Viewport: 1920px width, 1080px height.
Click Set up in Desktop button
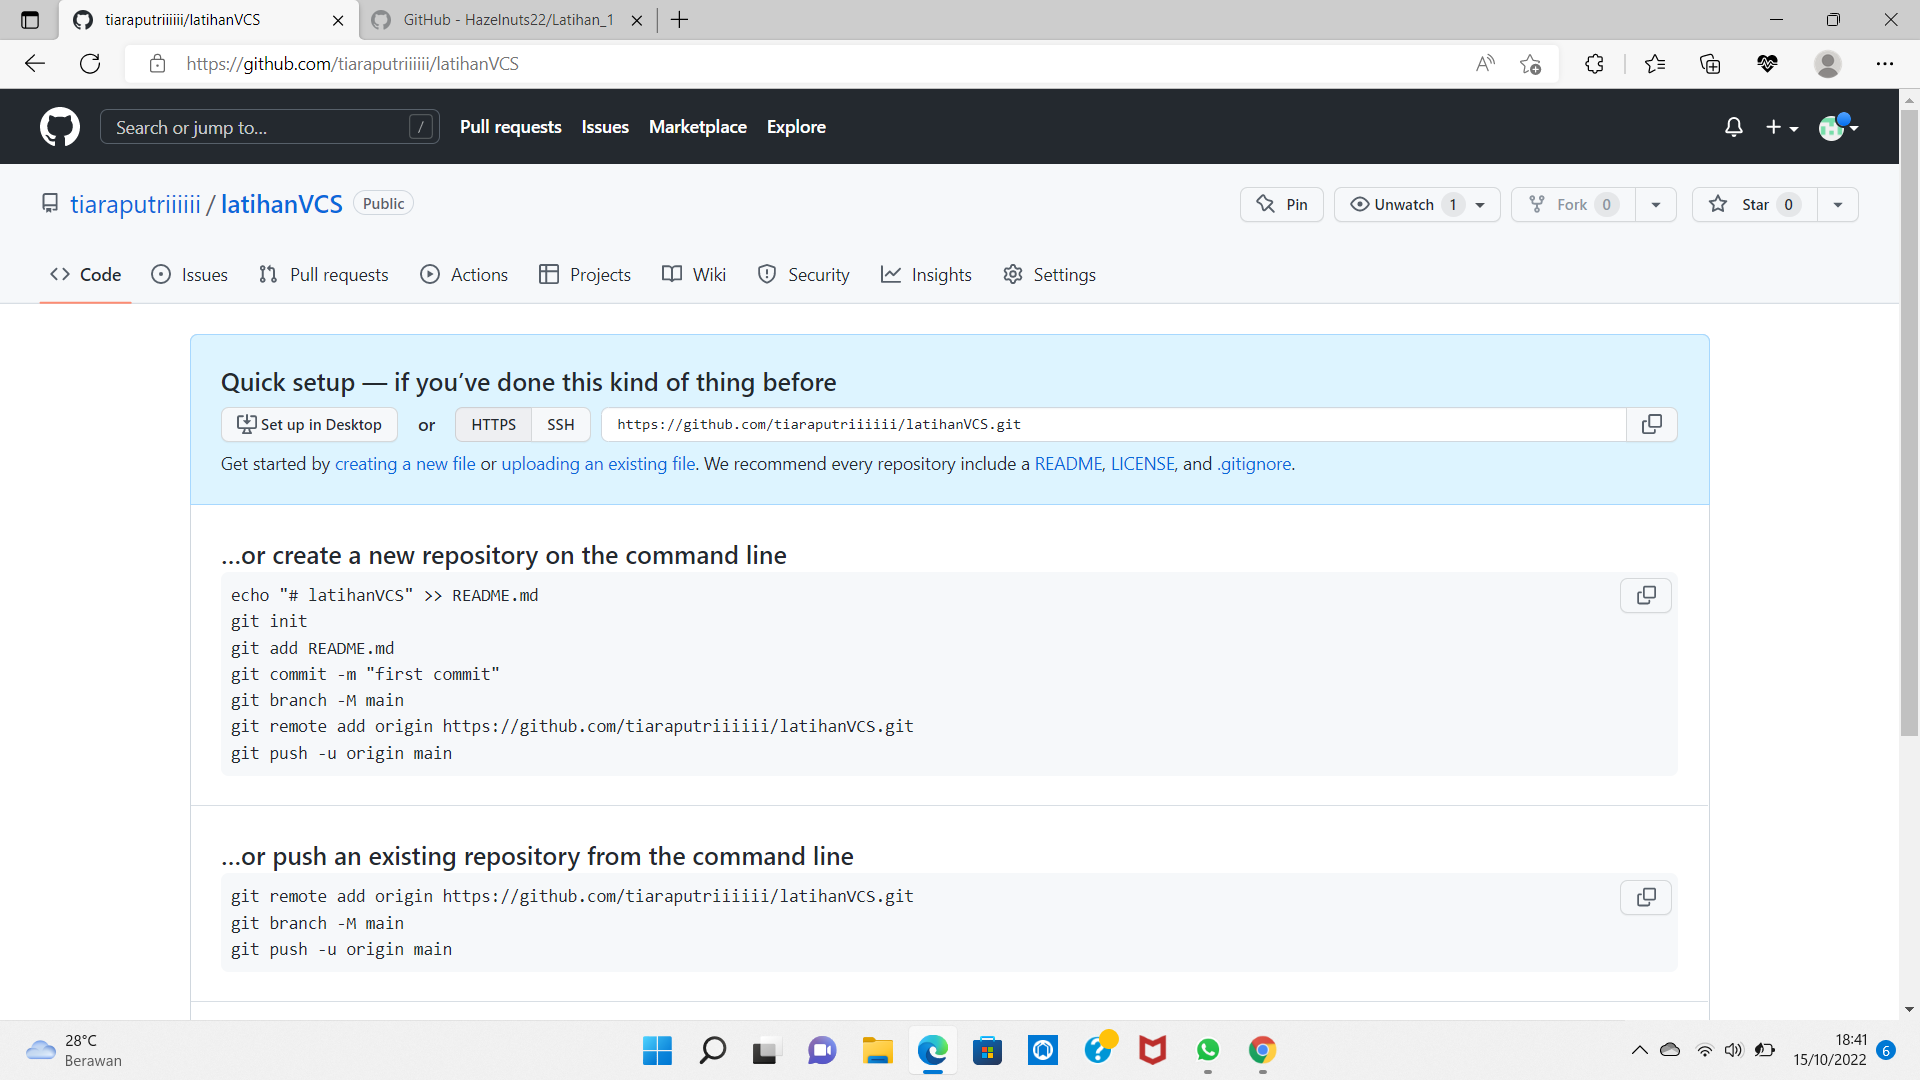(x=309, y=424)
